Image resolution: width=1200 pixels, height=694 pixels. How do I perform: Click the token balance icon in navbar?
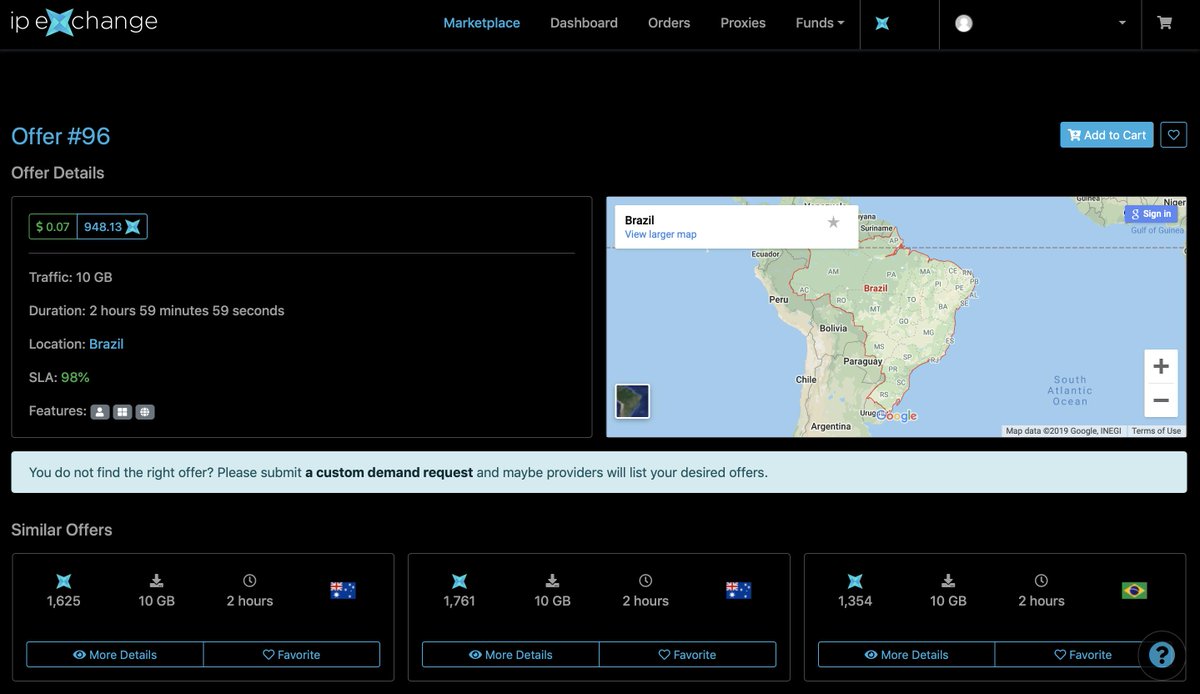882,23
